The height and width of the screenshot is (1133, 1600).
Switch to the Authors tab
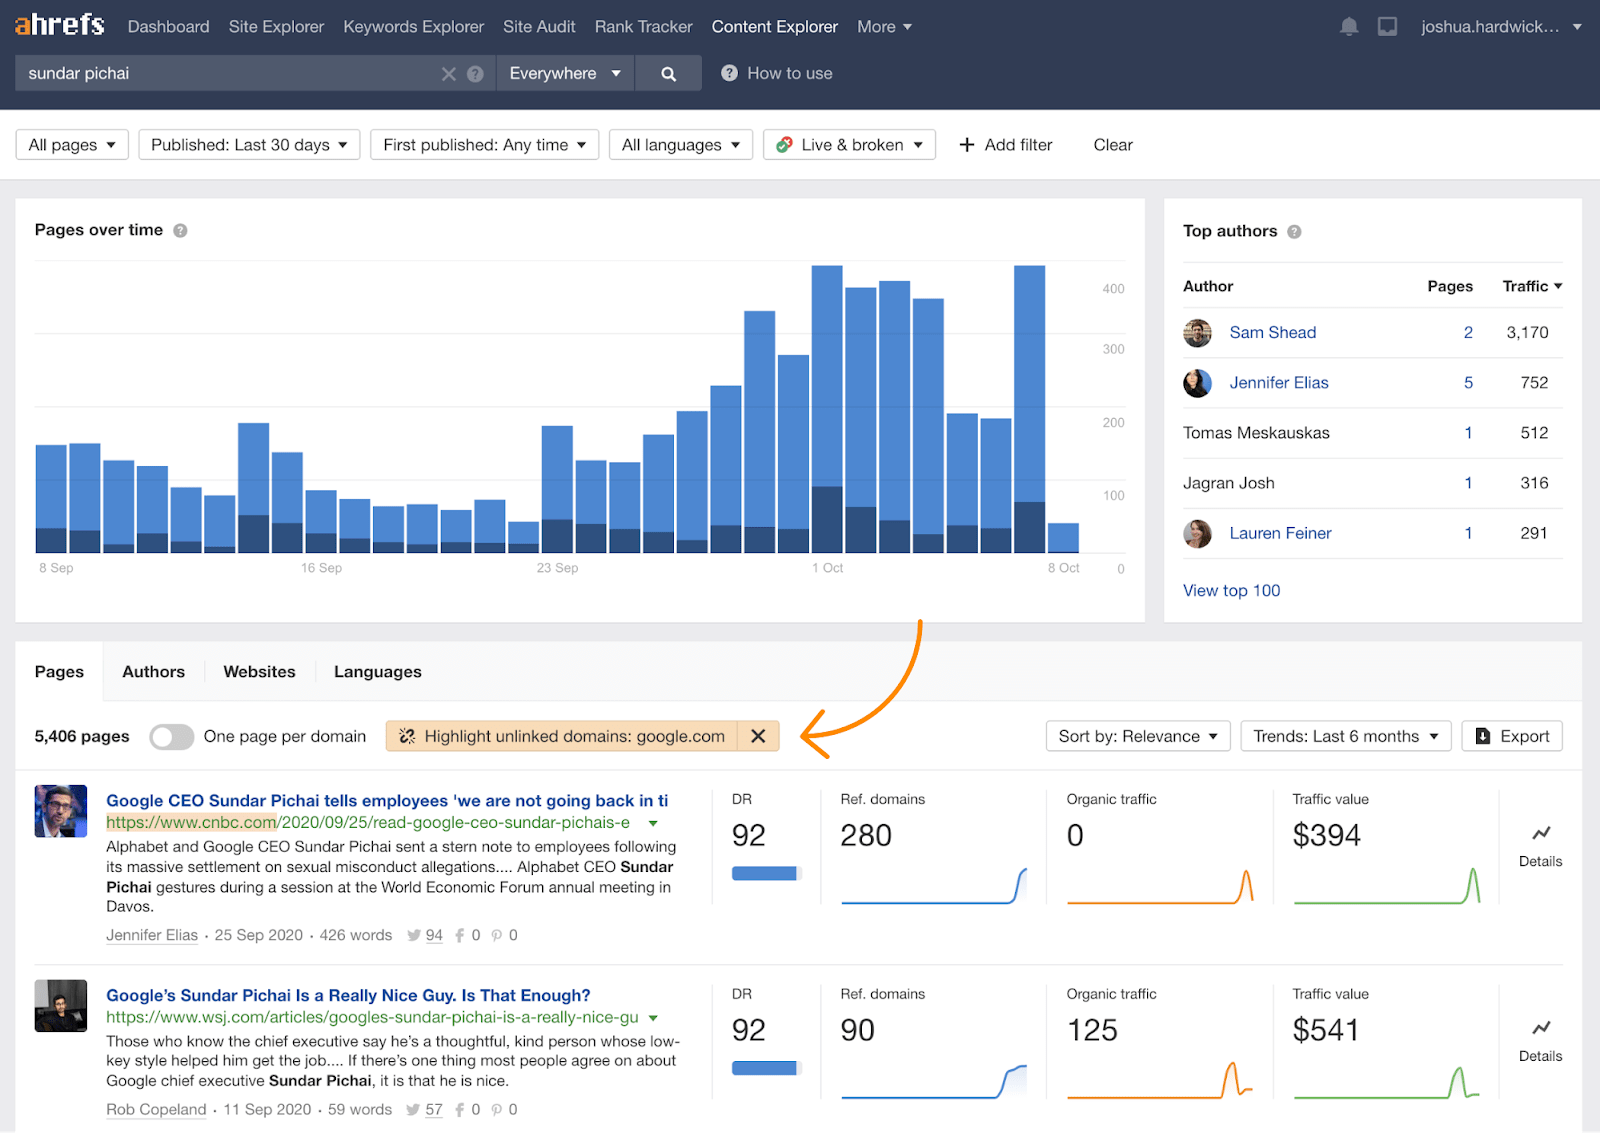click(x=153, y=672)
